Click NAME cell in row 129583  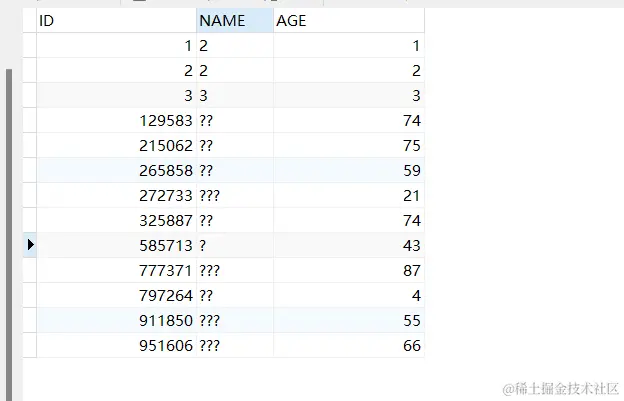(235, 121)
